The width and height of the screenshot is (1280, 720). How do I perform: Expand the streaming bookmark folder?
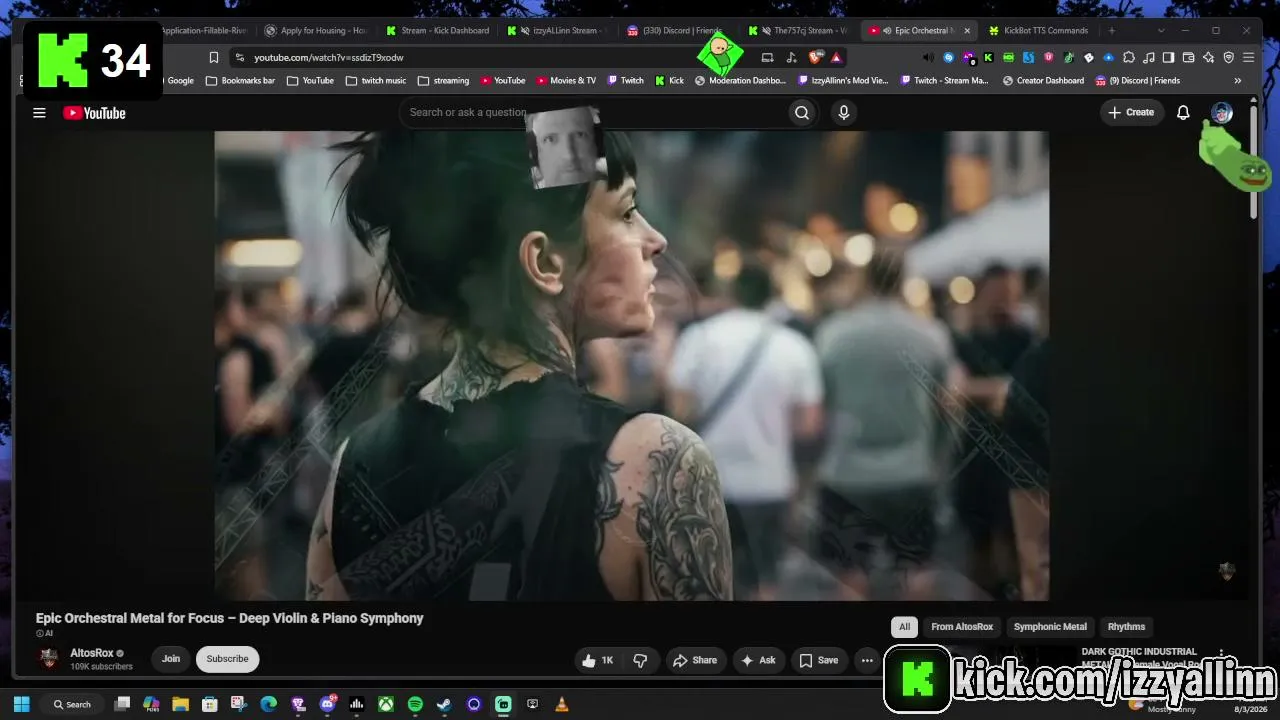click(443, 81)
